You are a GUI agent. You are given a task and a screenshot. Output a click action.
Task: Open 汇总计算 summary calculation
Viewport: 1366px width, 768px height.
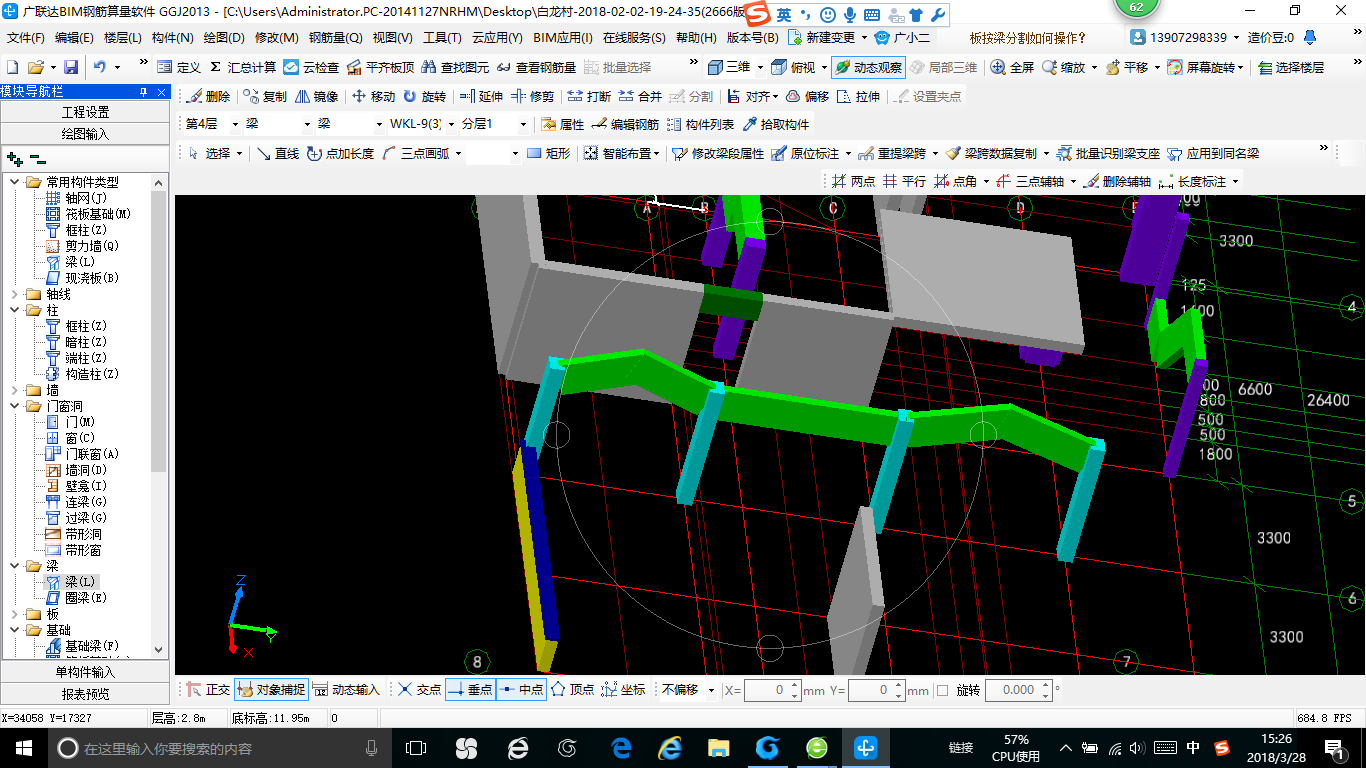(x=242, y=67)
